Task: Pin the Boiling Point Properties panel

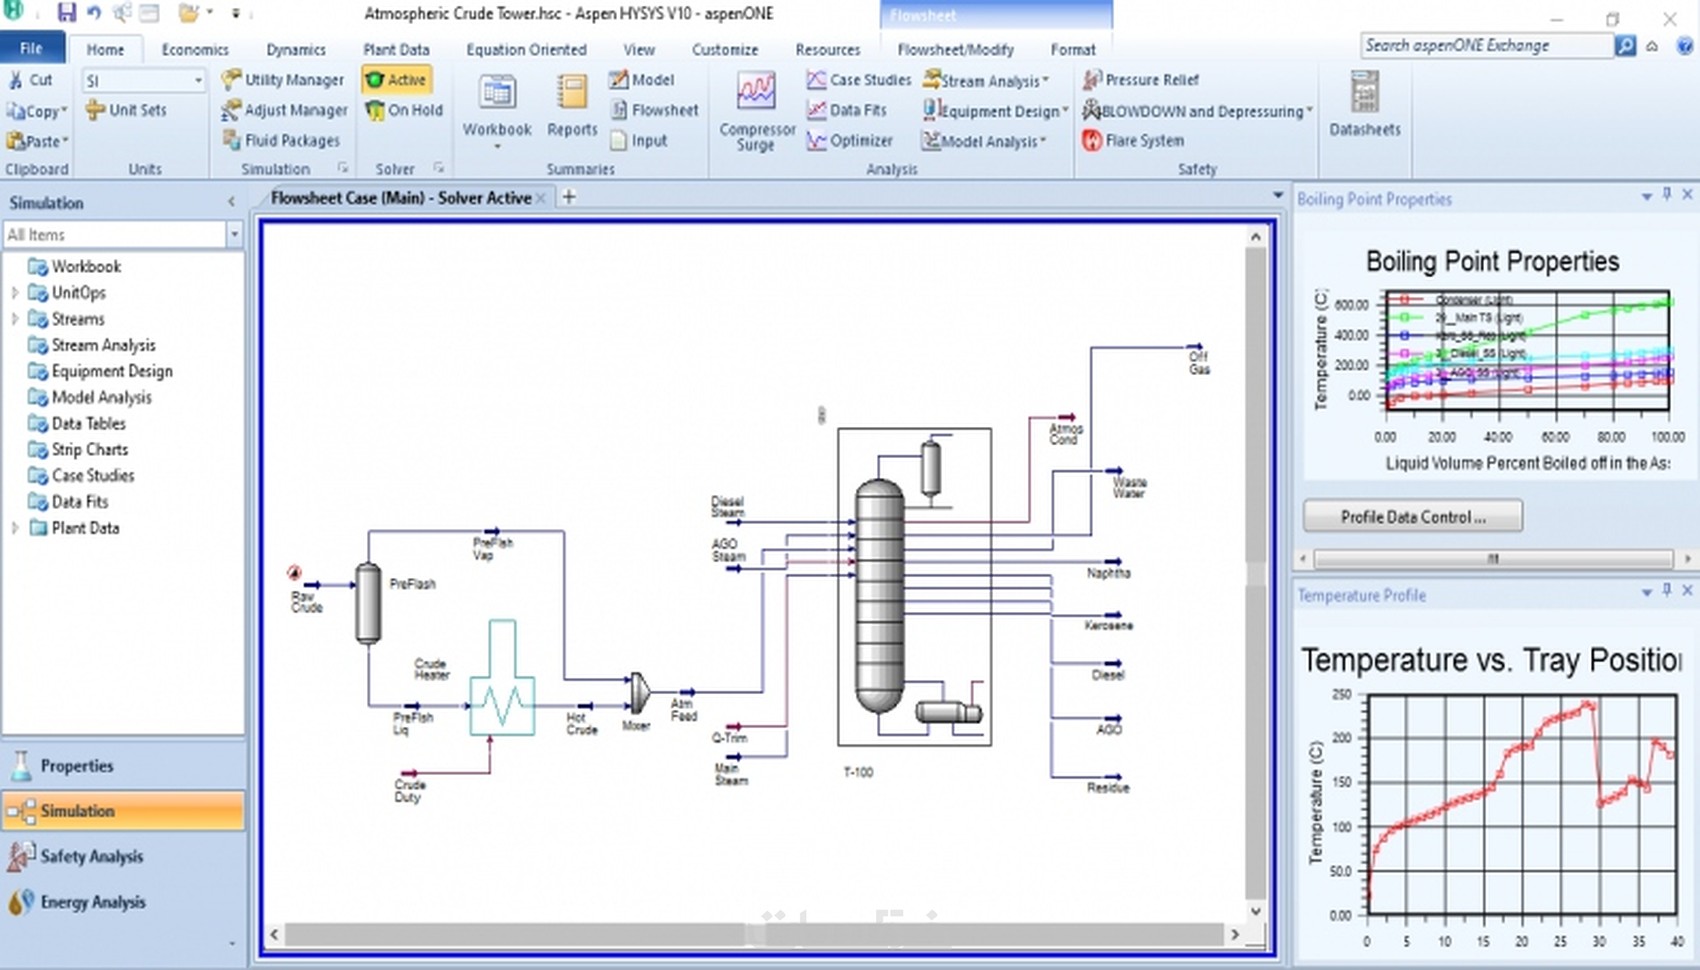Action: point(1667,195)
